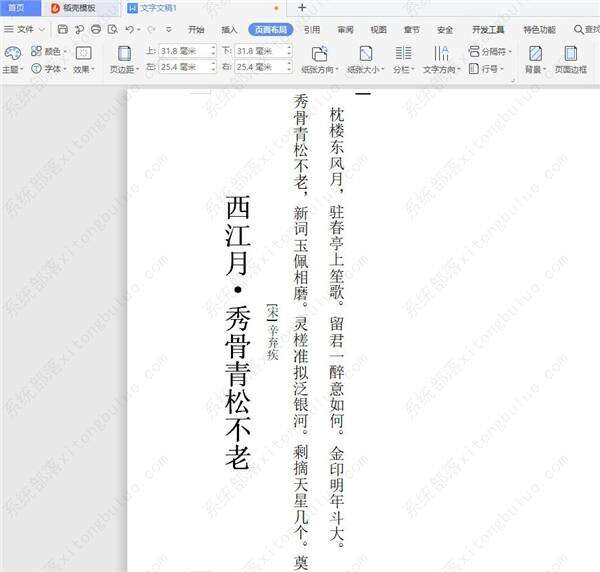Open the 章节 ribbon tab

coord(412,29)
